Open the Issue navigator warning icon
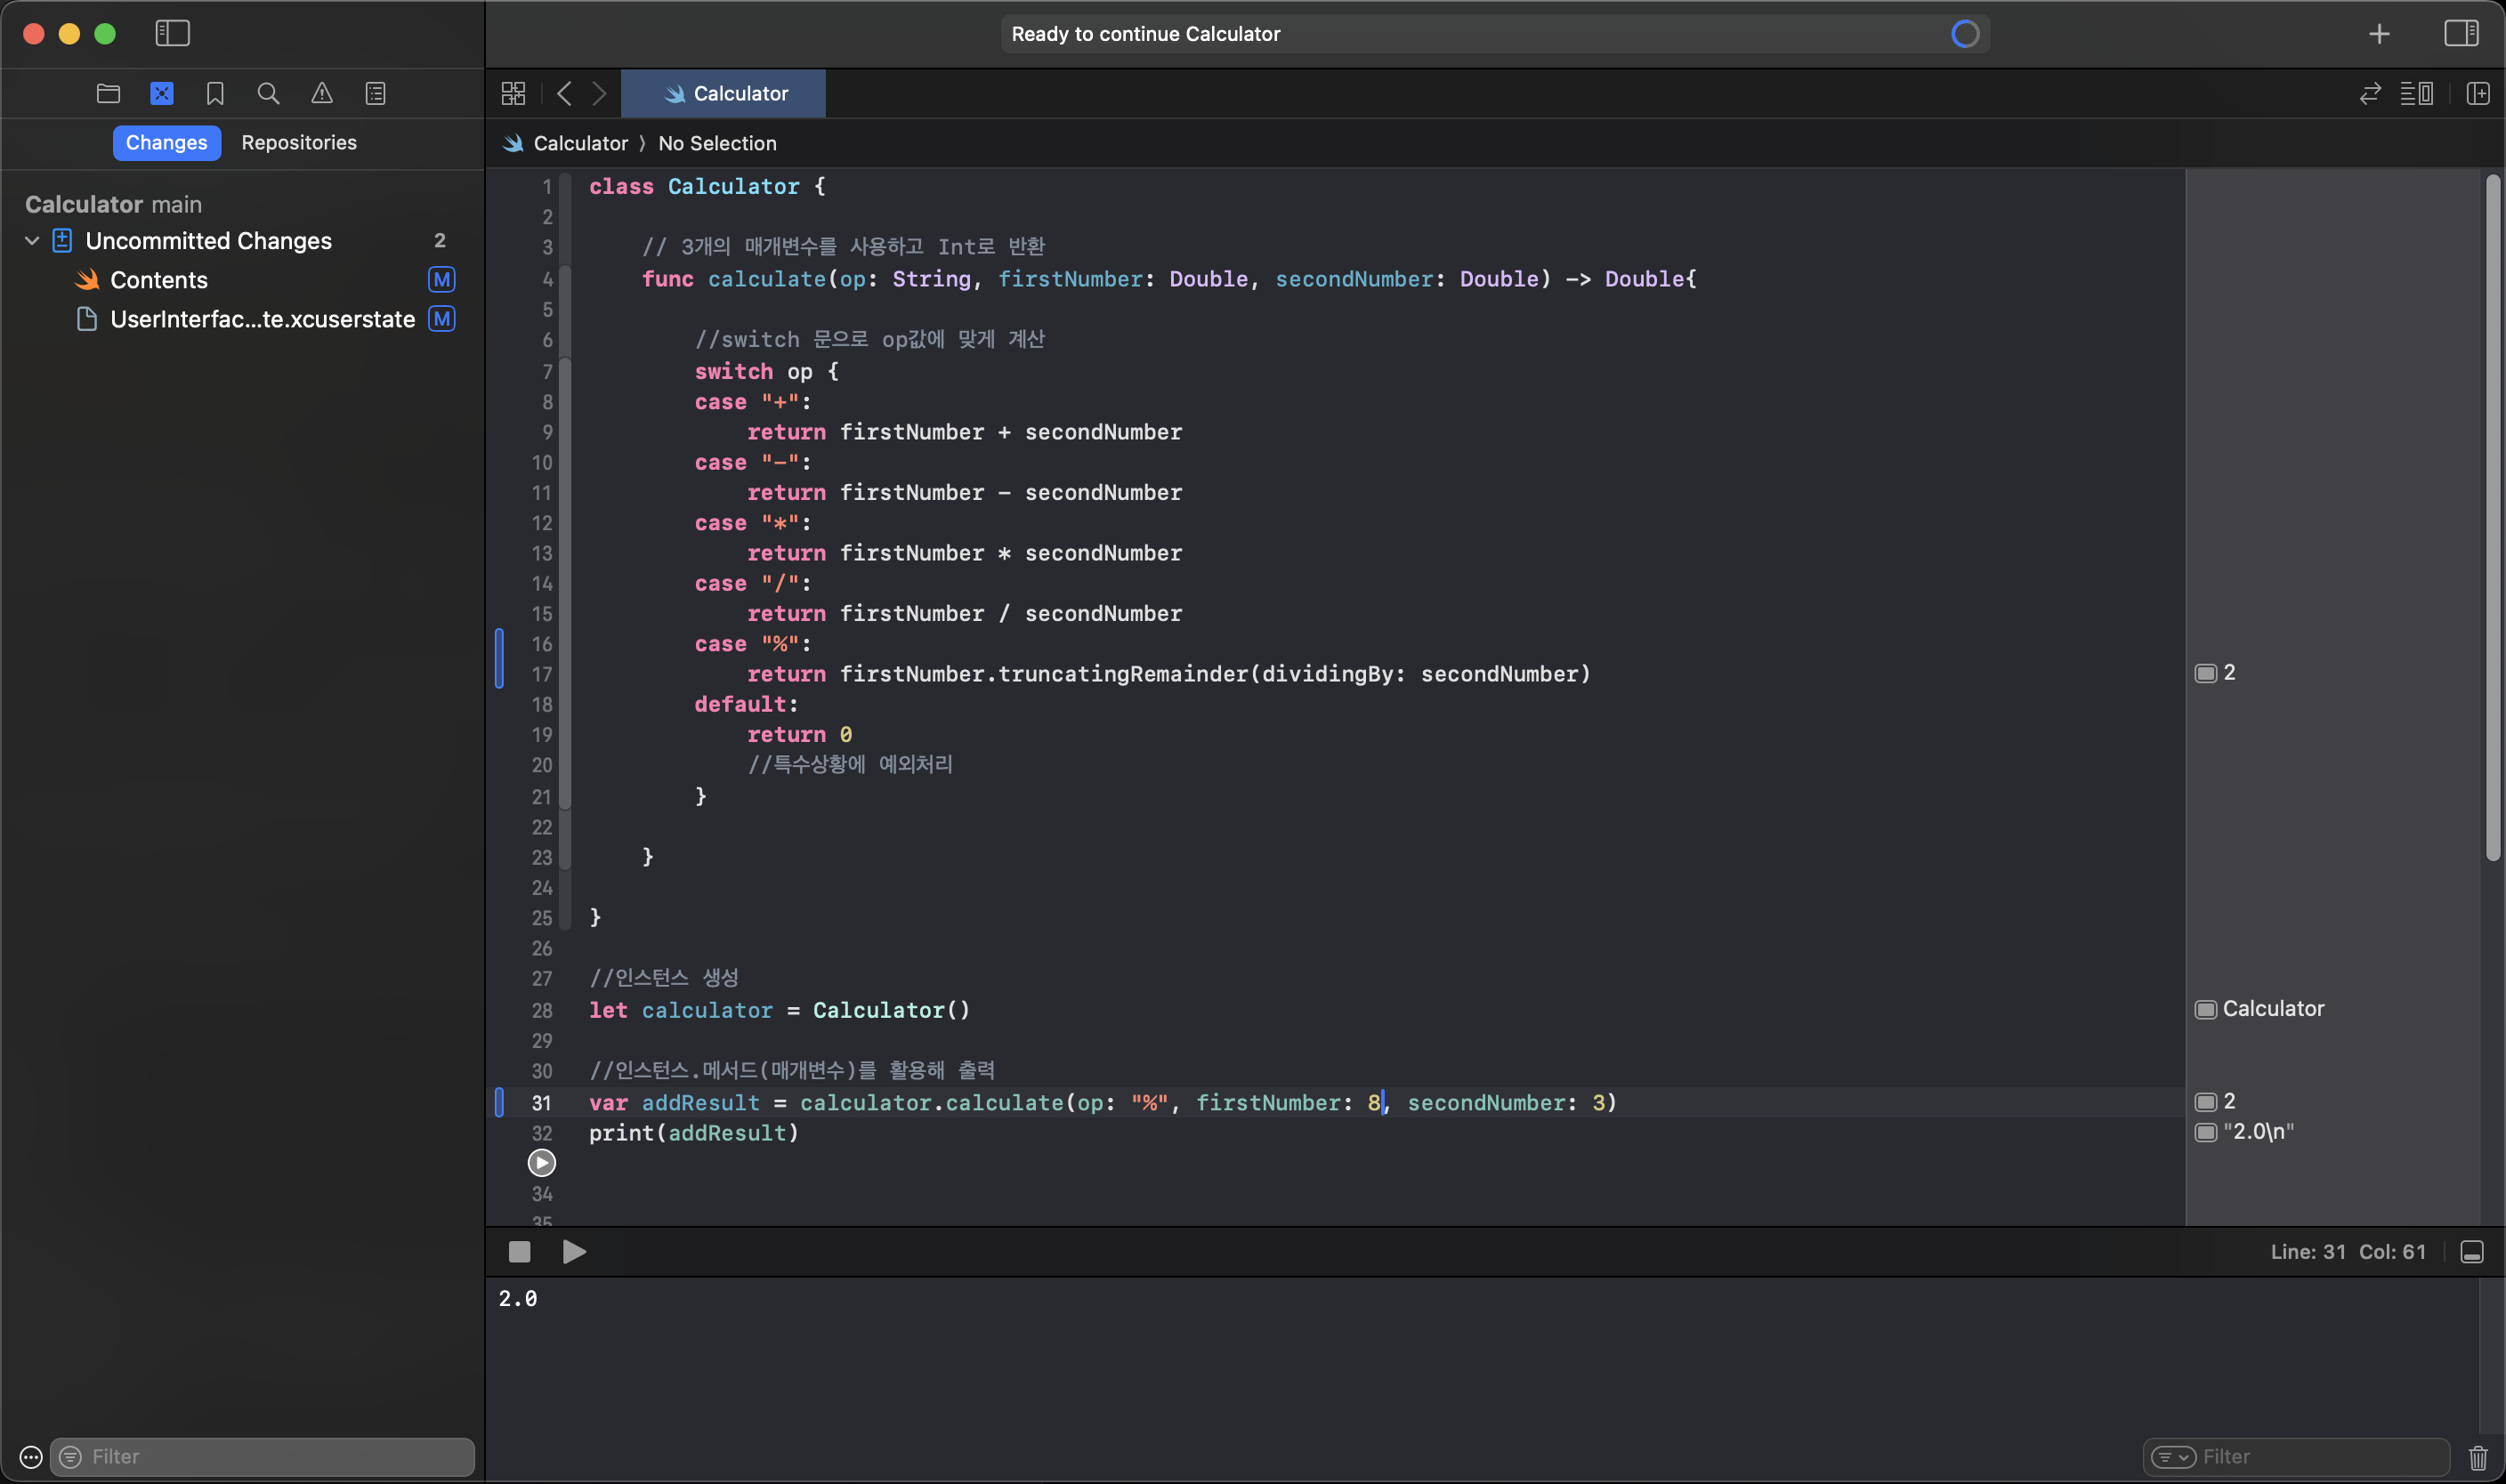2506x1484 pixels. [322, 93]
